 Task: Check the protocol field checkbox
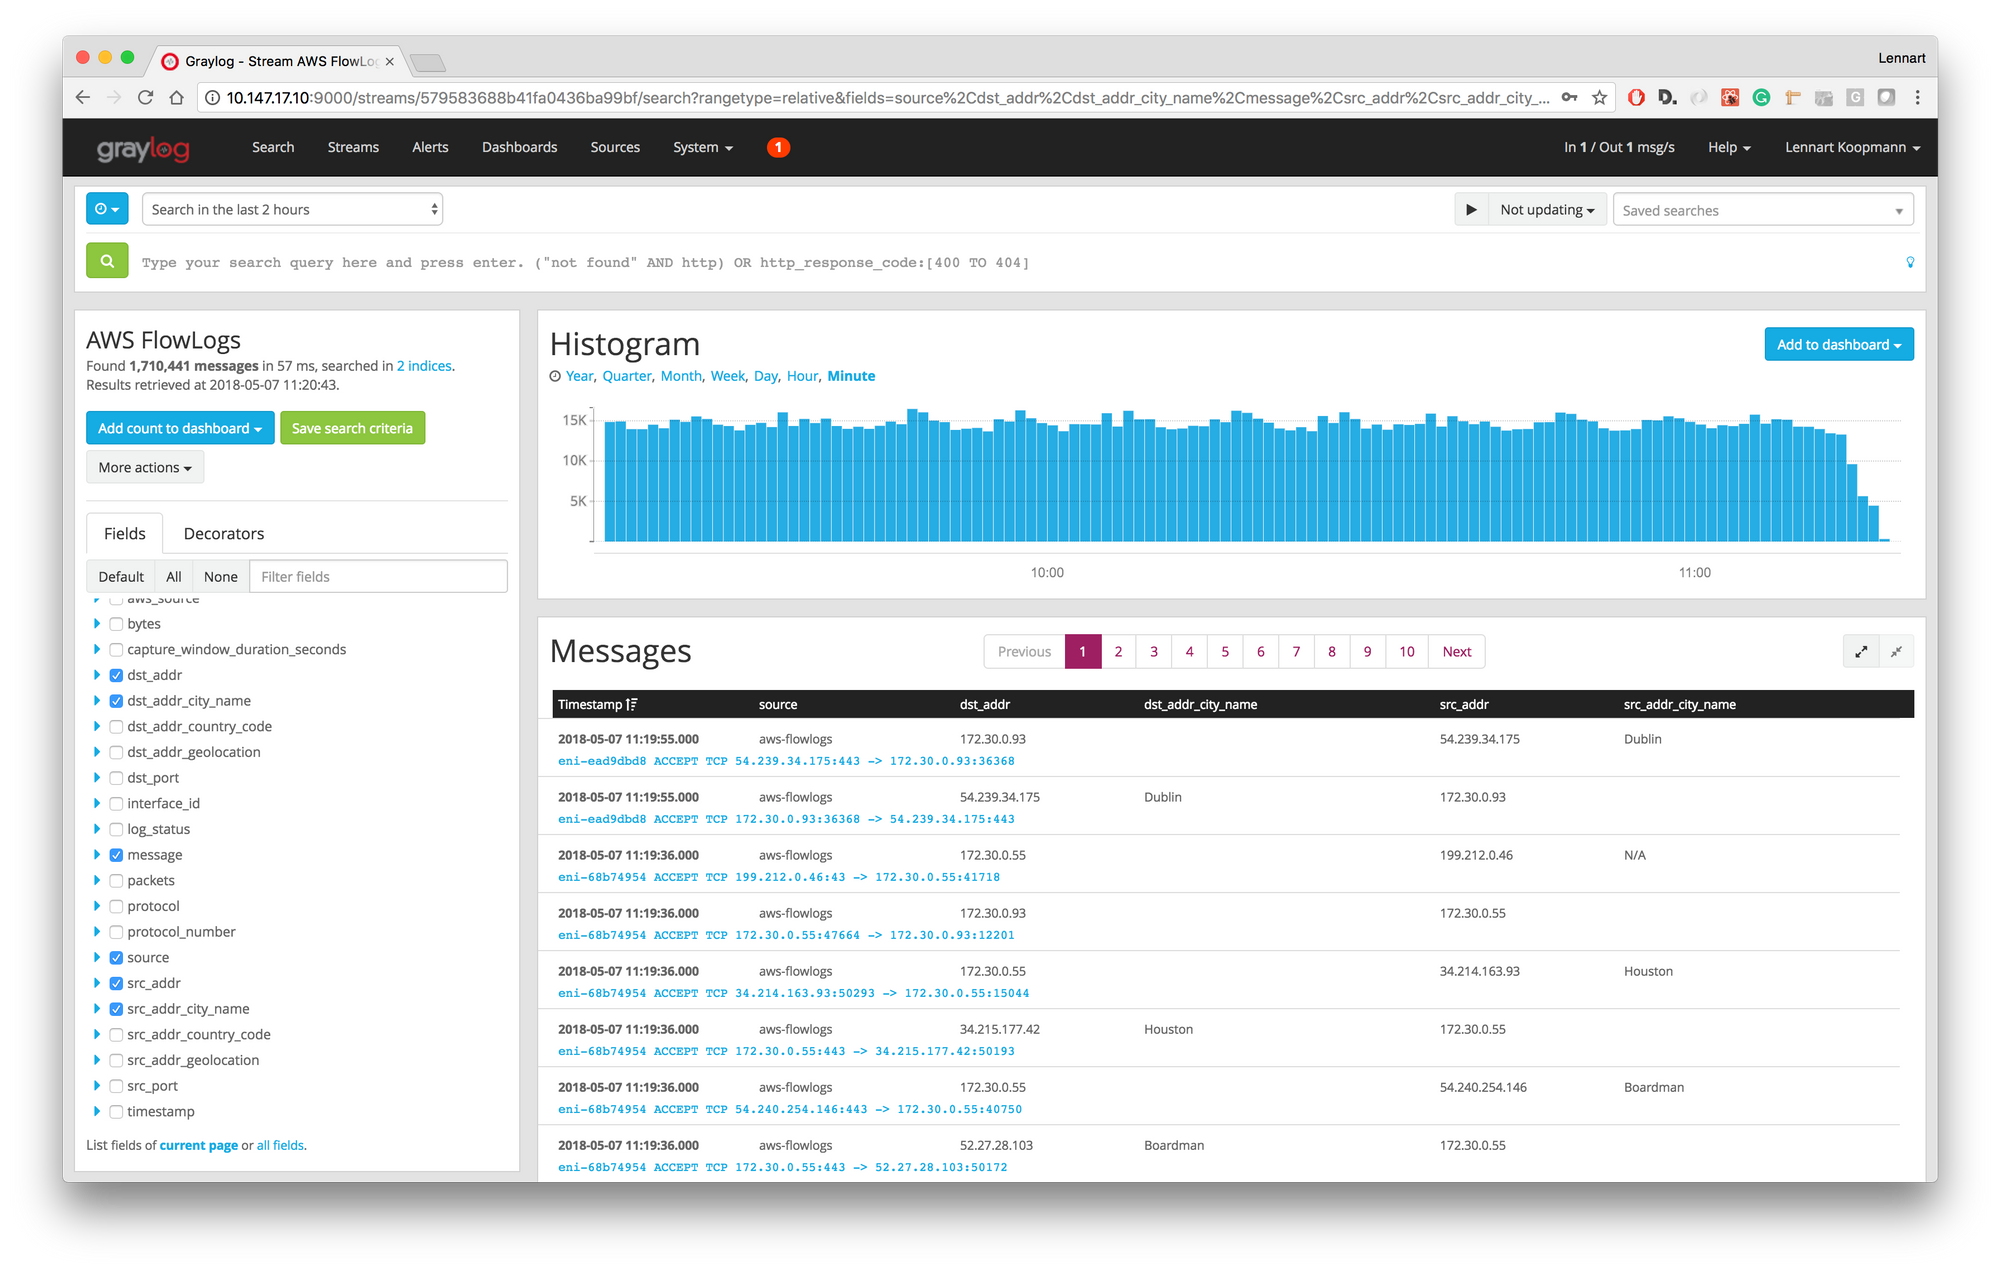pos(116,906)
